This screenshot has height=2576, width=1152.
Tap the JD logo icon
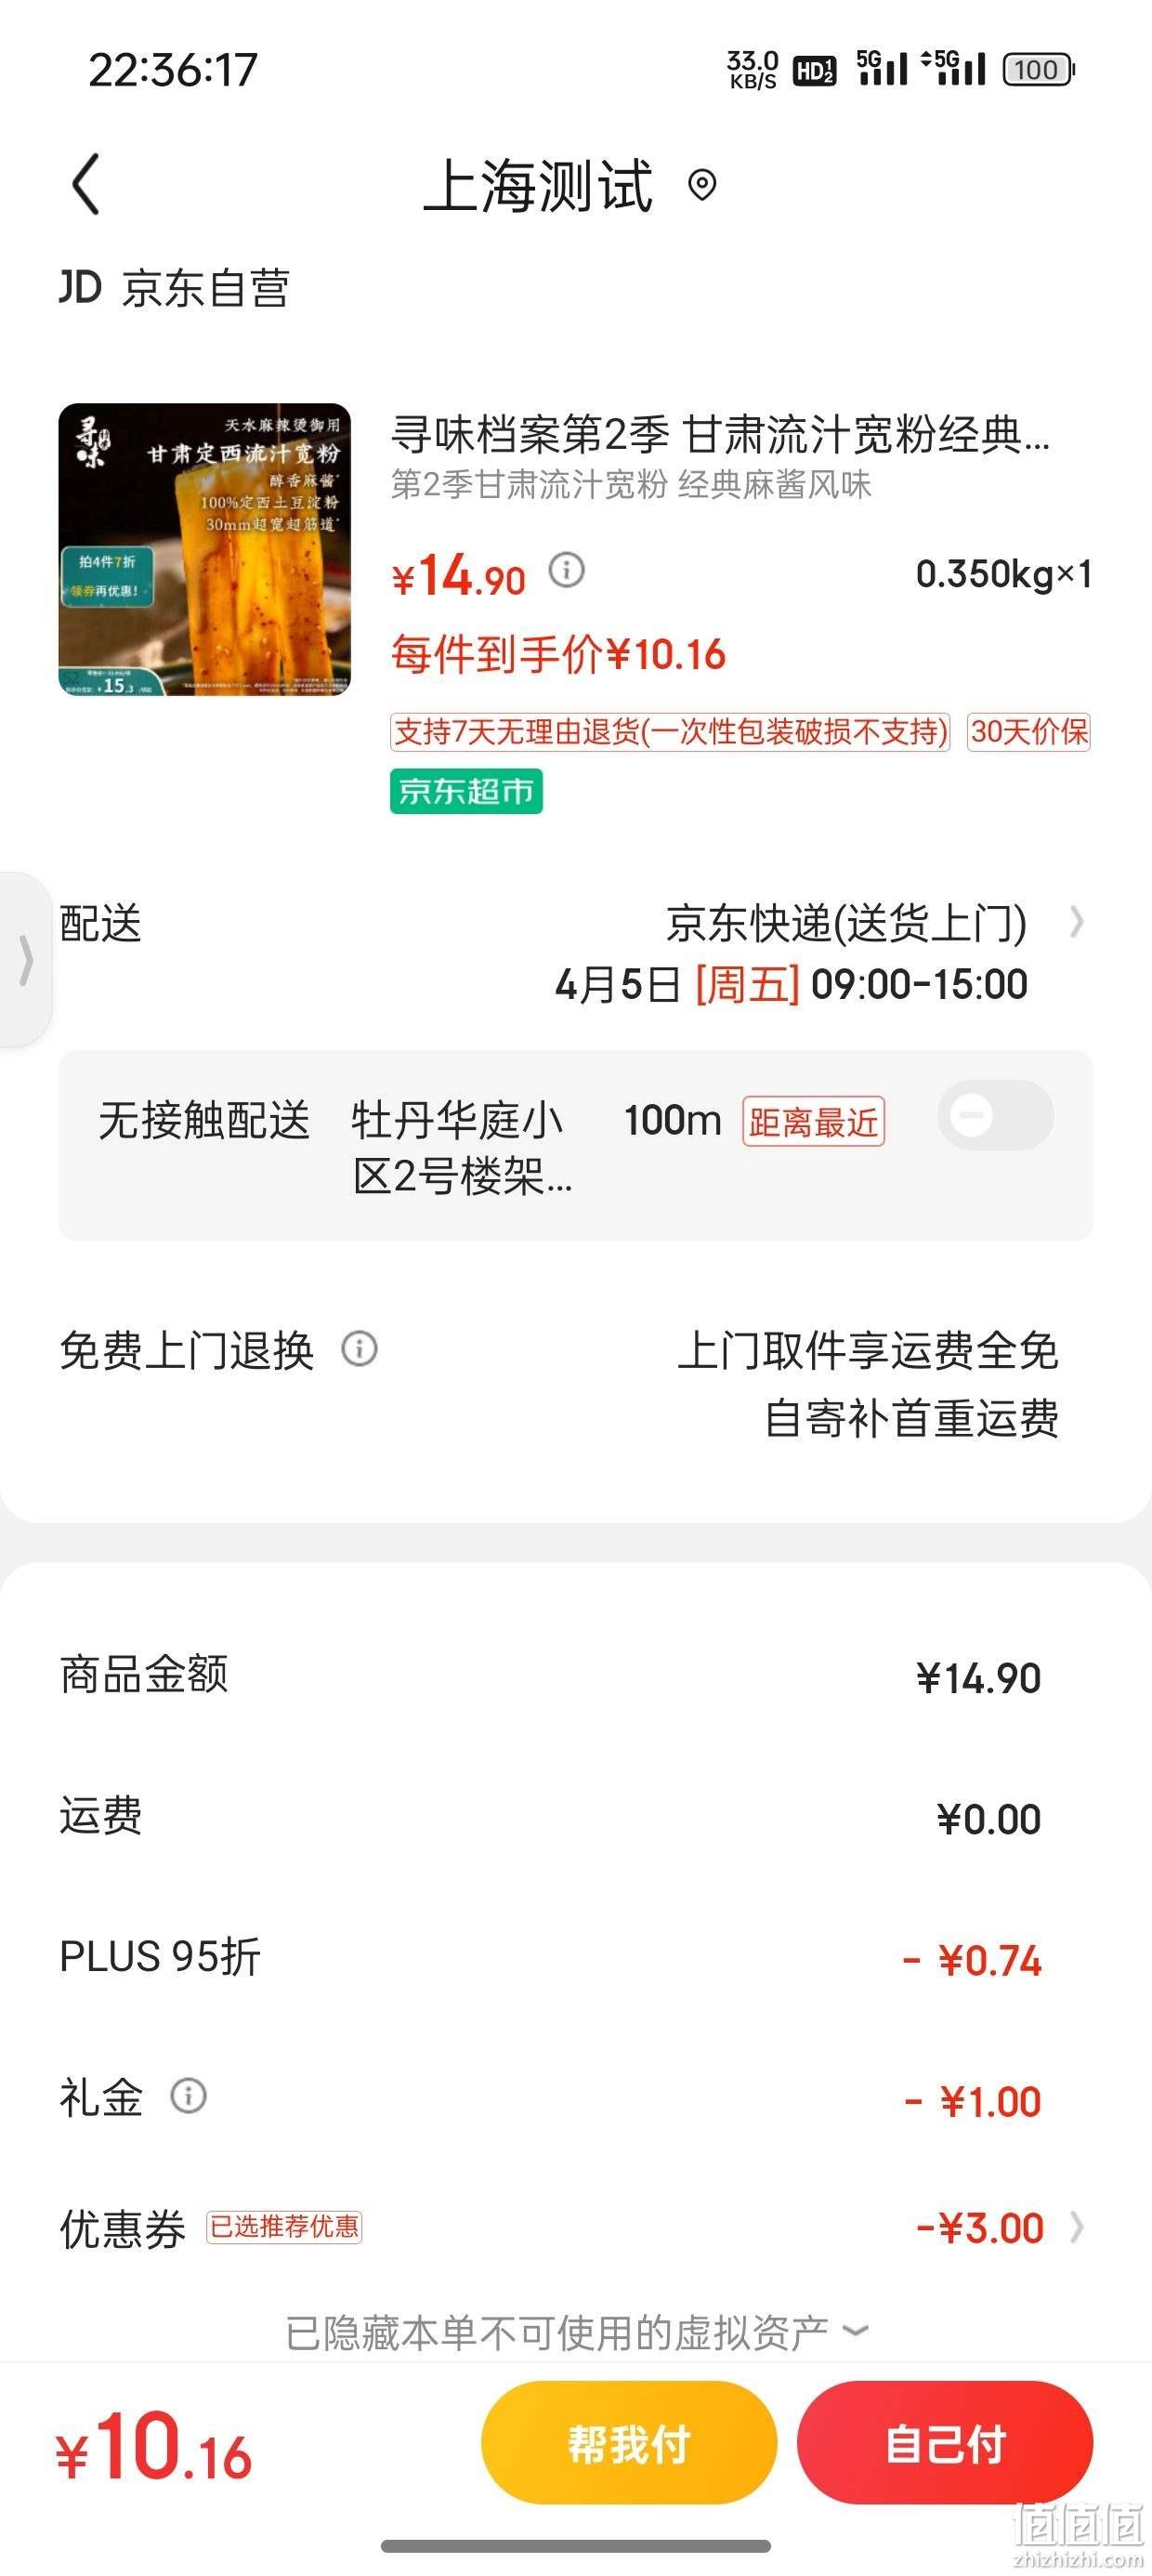(x=80, y=288)
